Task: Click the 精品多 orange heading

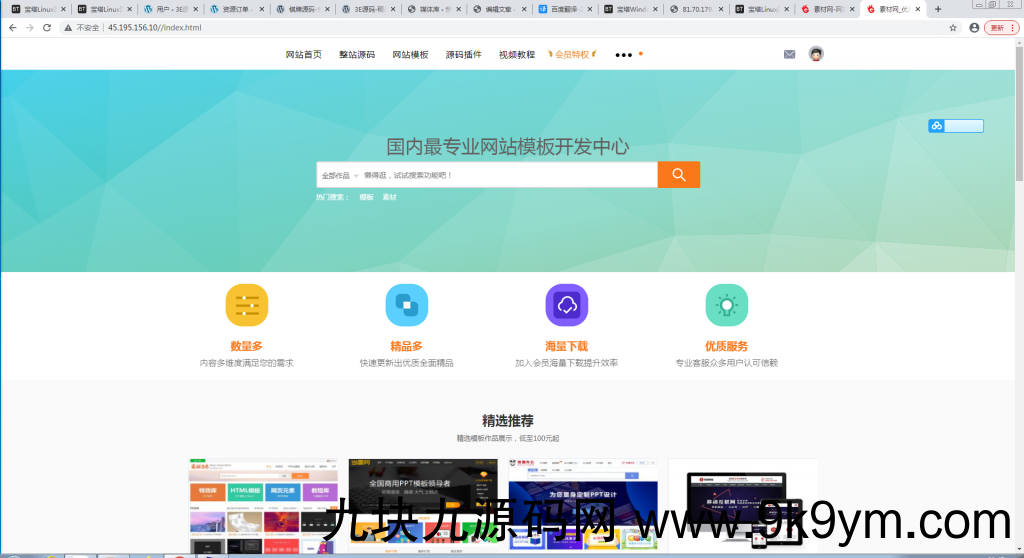Action: pyautogui.click(x=406, y=346)
